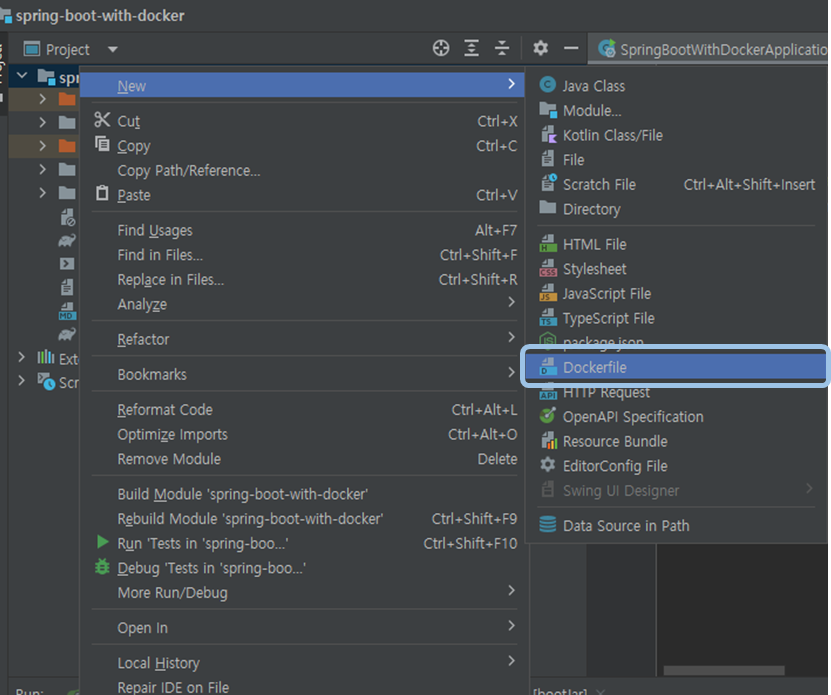831x695 pixels.
Task: Select Copy Path/Reference option
Action: point(304,170)
